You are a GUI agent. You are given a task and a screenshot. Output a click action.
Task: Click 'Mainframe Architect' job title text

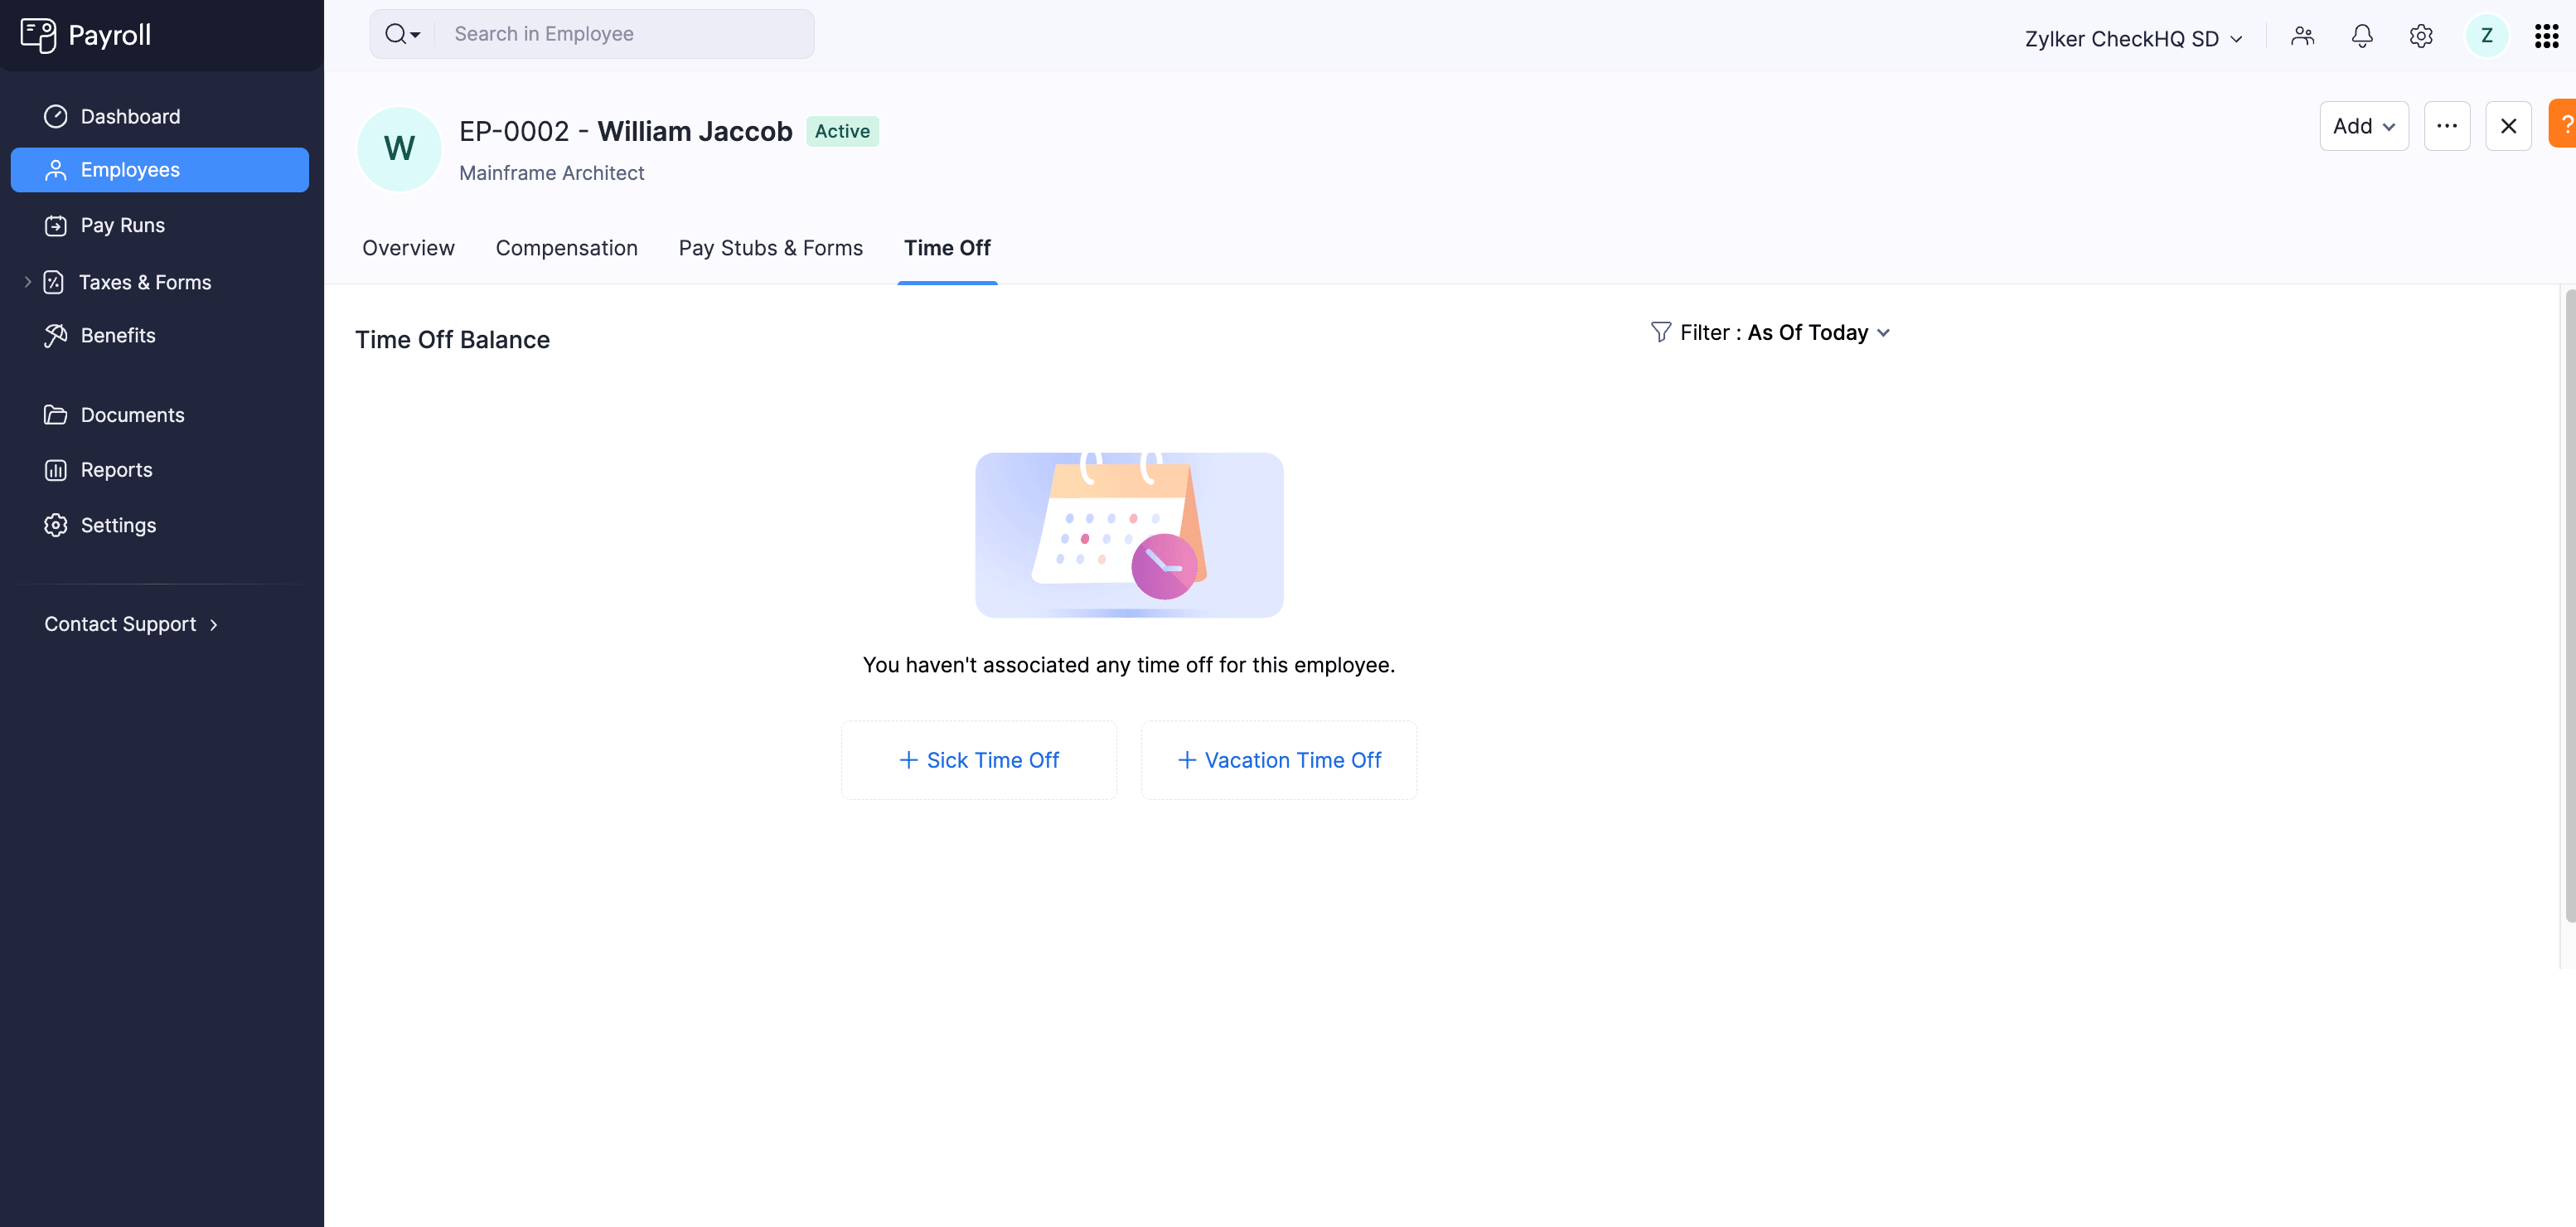pos(552,173)
